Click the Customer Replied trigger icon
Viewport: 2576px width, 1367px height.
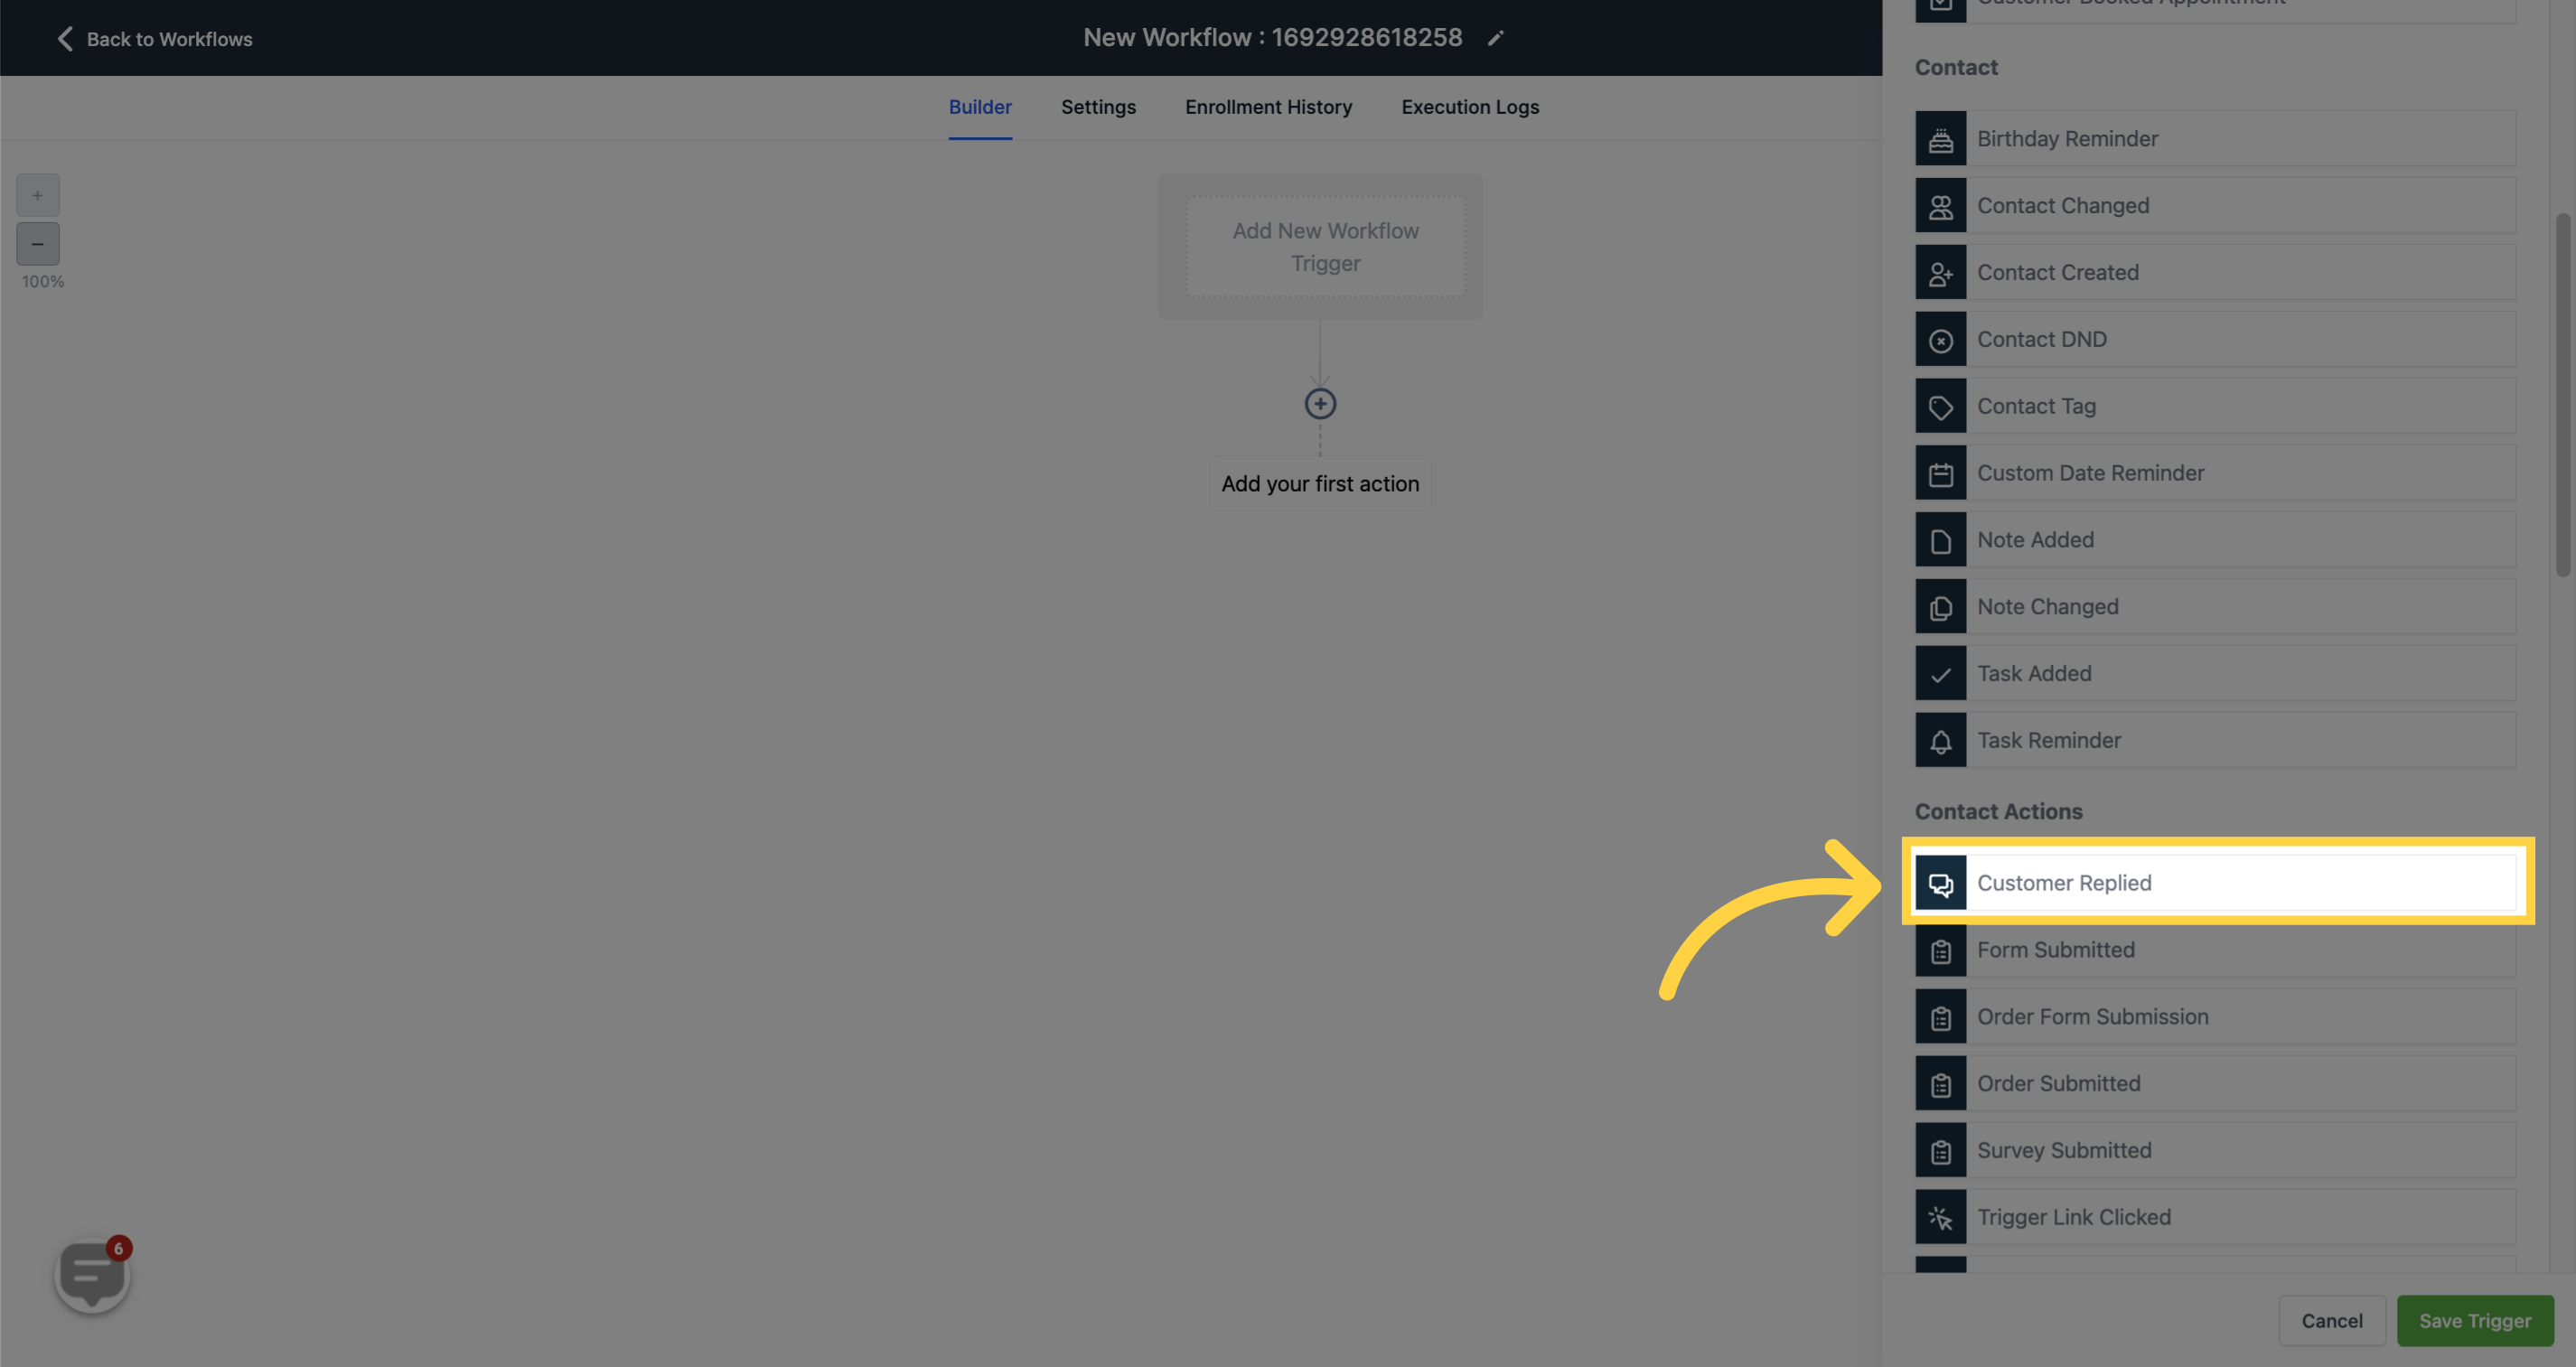(x=1941, y=883)
